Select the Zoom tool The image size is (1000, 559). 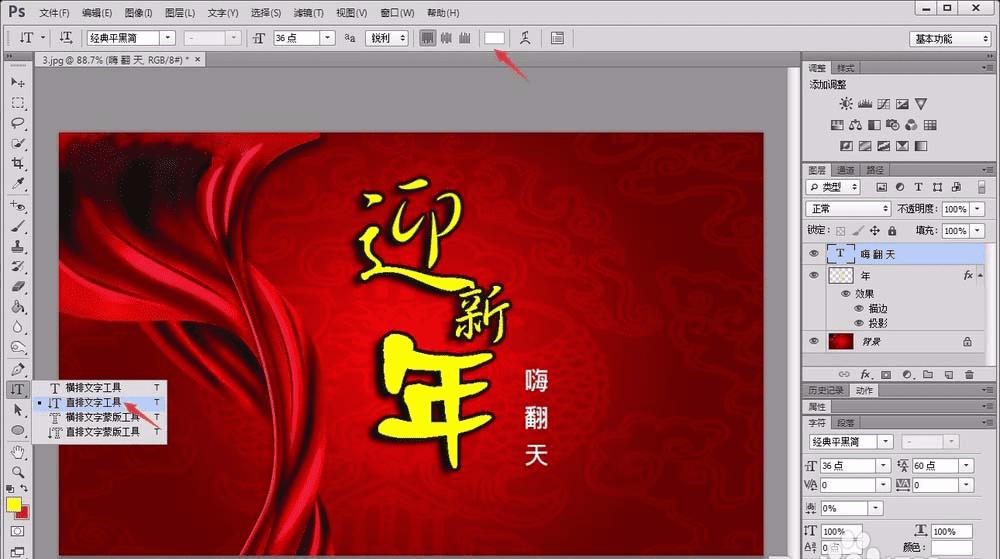17,472
